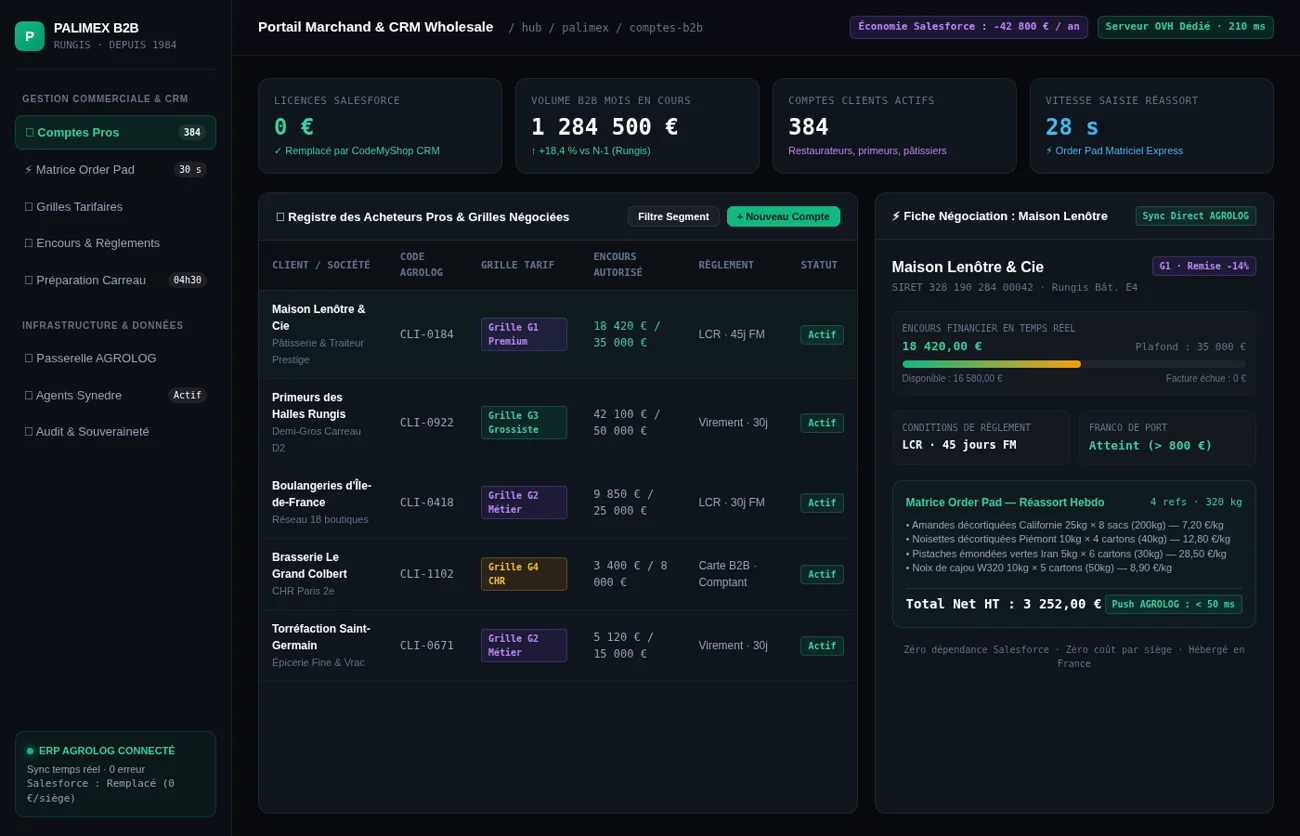Click Pistaches émondées vertes Iran line
1300x836 pixels.
[1066, 553]
